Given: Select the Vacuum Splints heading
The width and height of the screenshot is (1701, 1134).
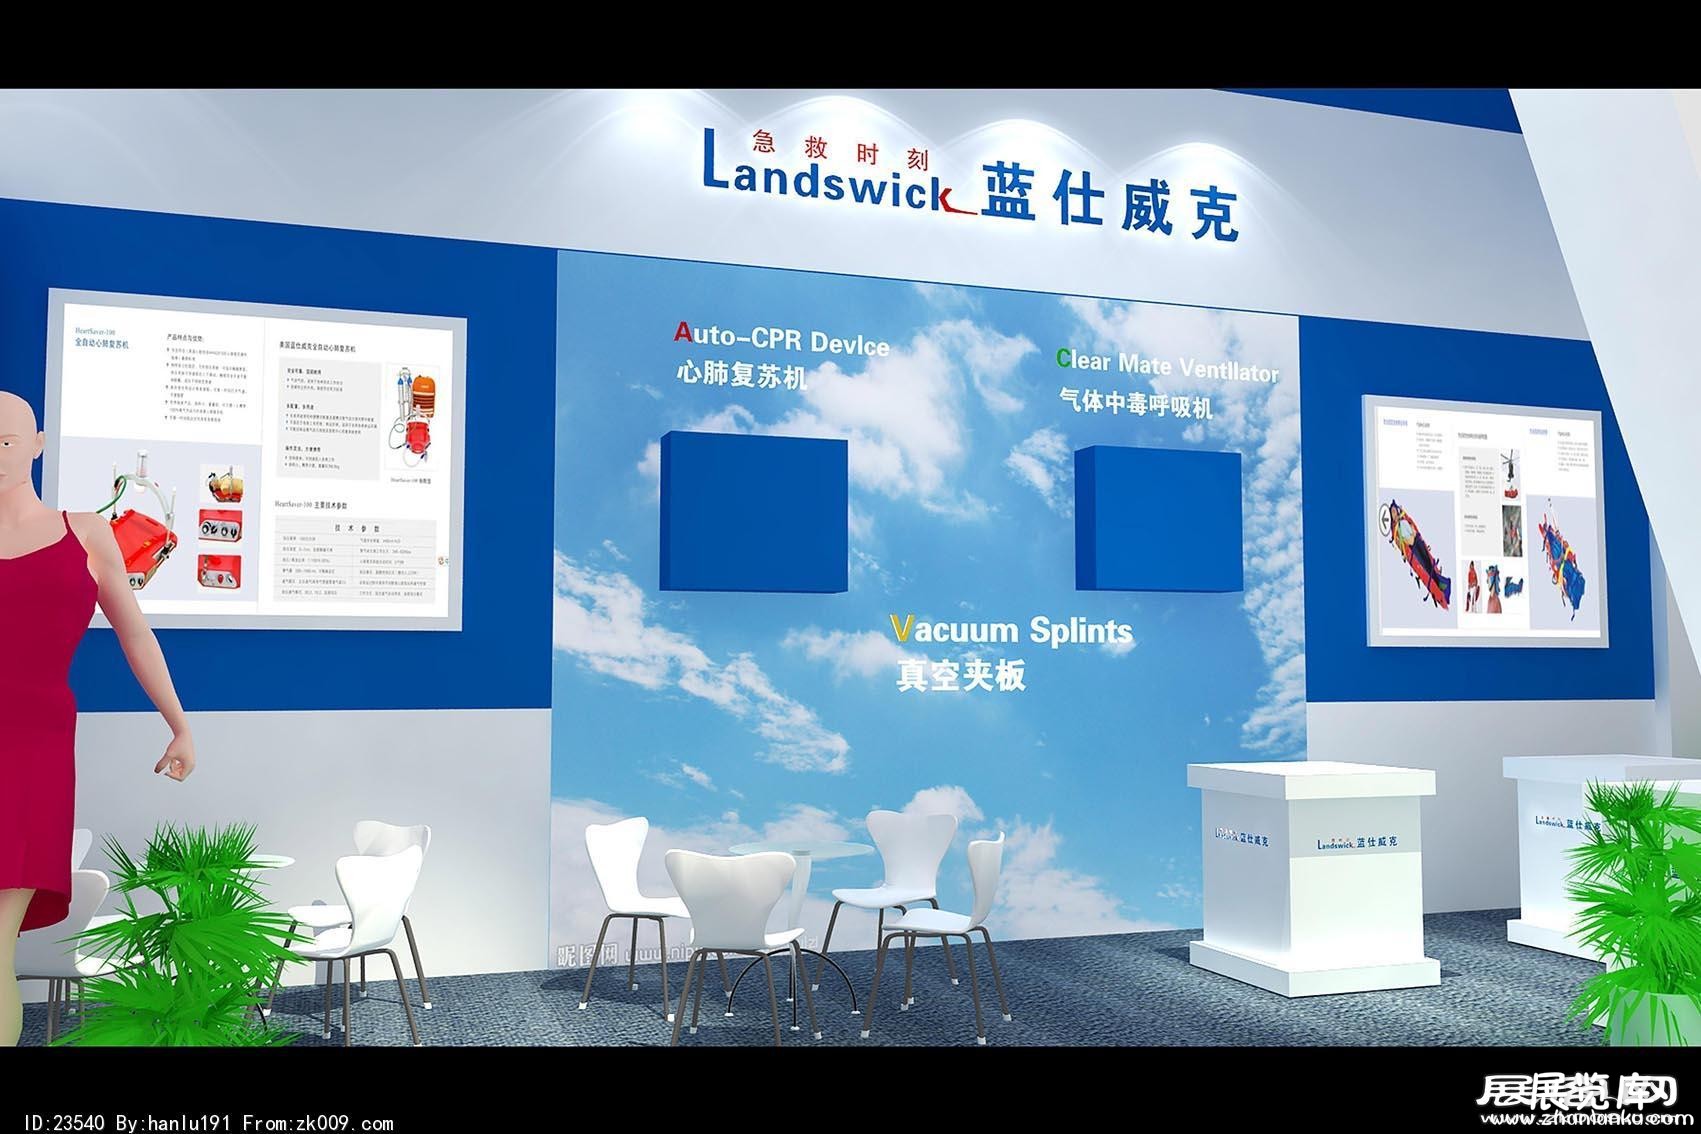Looking at the screenshot, I should [x=1011, y=629].
